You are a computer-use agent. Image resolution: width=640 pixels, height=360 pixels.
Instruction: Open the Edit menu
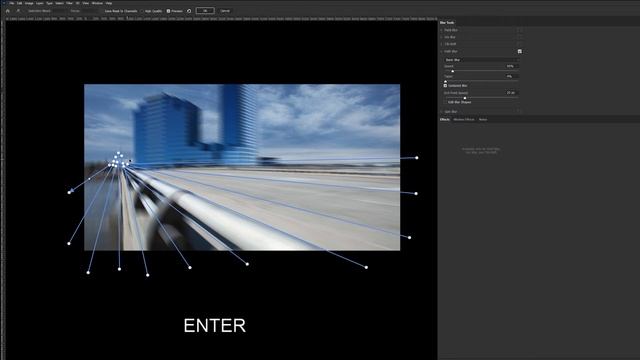(x=19, y=3)
